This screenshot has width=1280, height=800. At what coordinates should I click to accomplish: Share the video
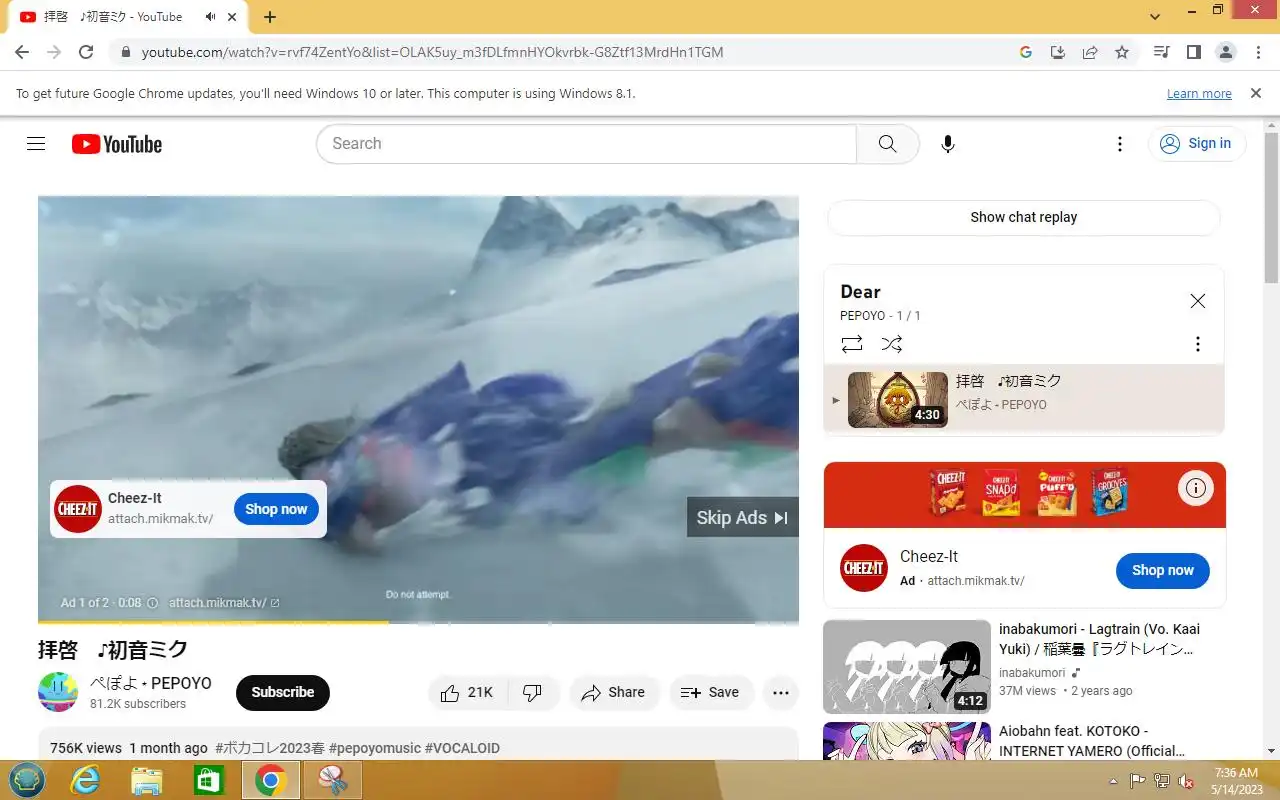coord(613,692)
